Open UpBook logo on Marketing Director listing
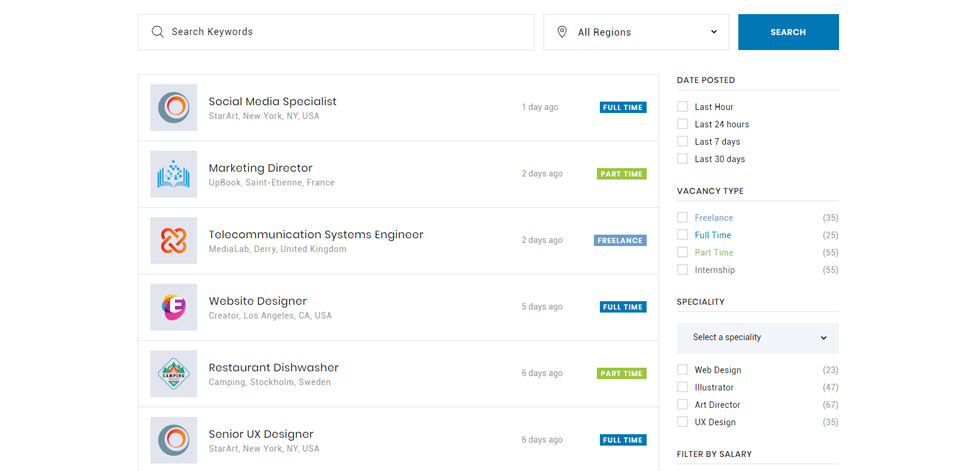Viewport: 980px width, 471px height. [174, 174]
